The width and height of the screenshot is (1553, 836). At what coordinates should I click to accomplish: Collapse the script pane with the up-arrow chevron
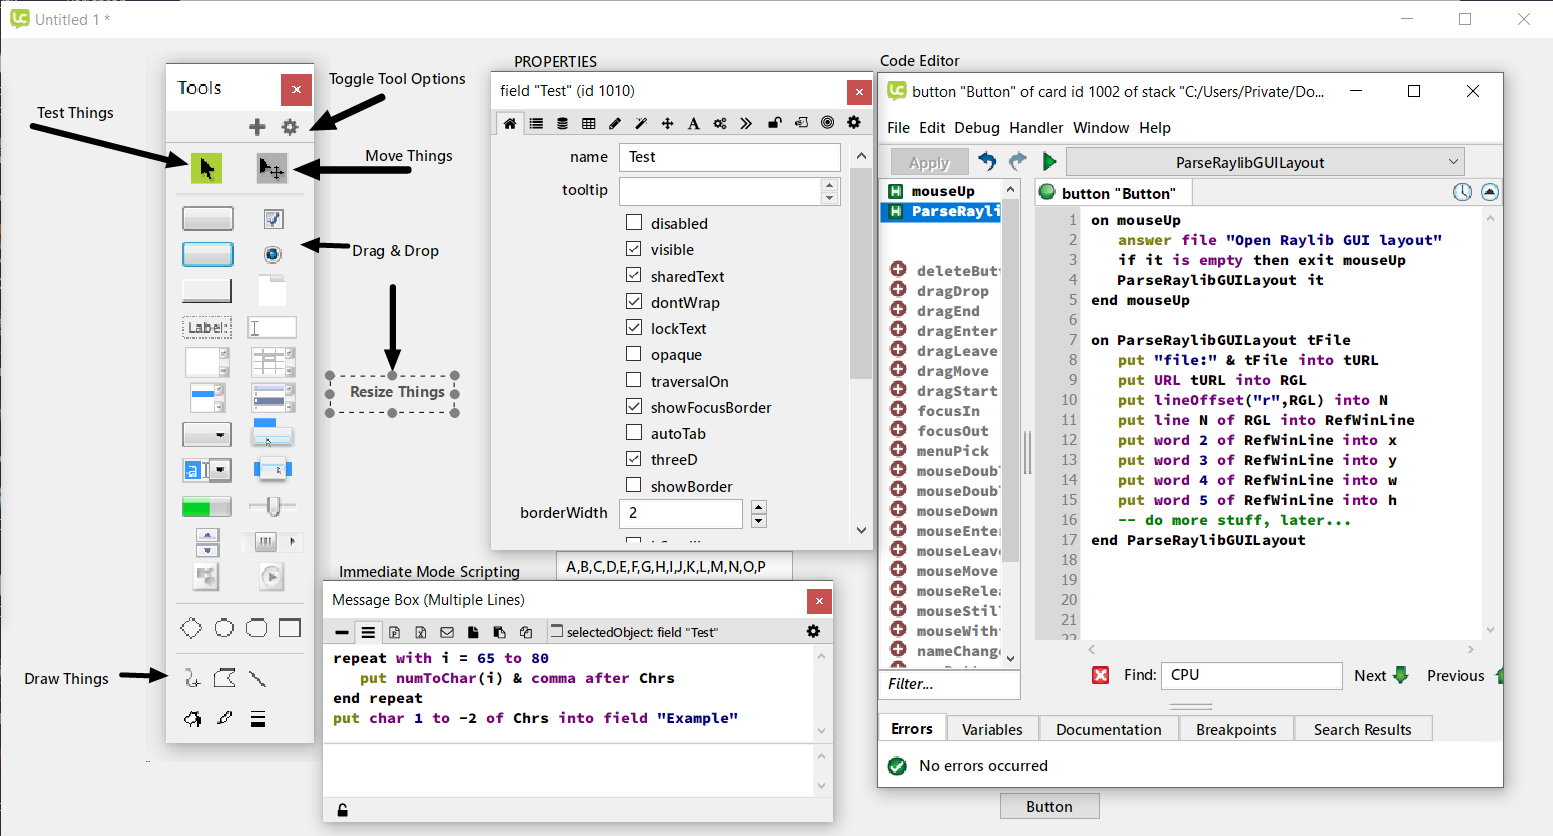tap(1489, 191)
